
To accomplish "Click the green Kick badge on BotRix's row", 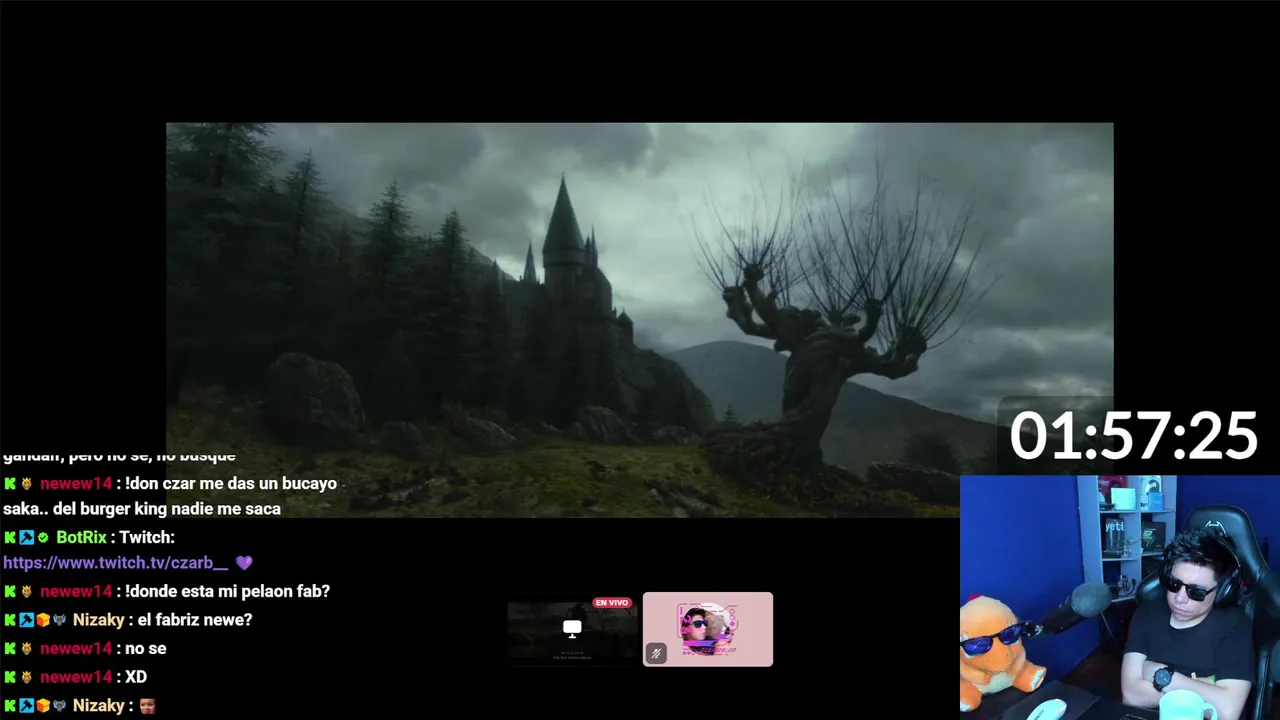I will 10,538.
